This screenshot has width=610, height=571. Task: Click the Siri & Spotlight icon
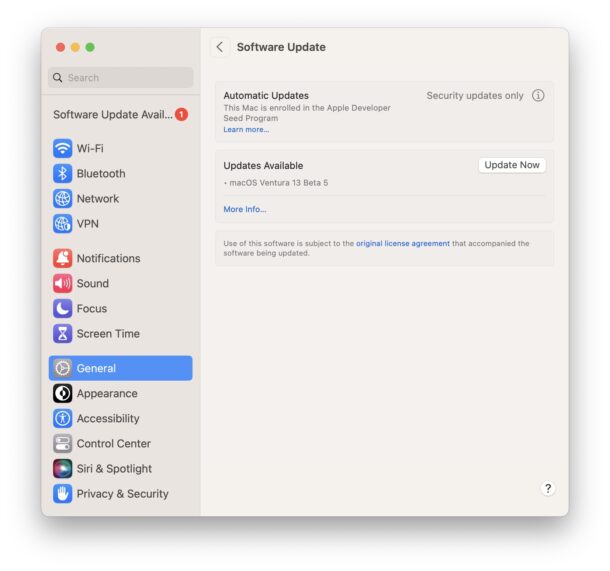coord(62,469)
